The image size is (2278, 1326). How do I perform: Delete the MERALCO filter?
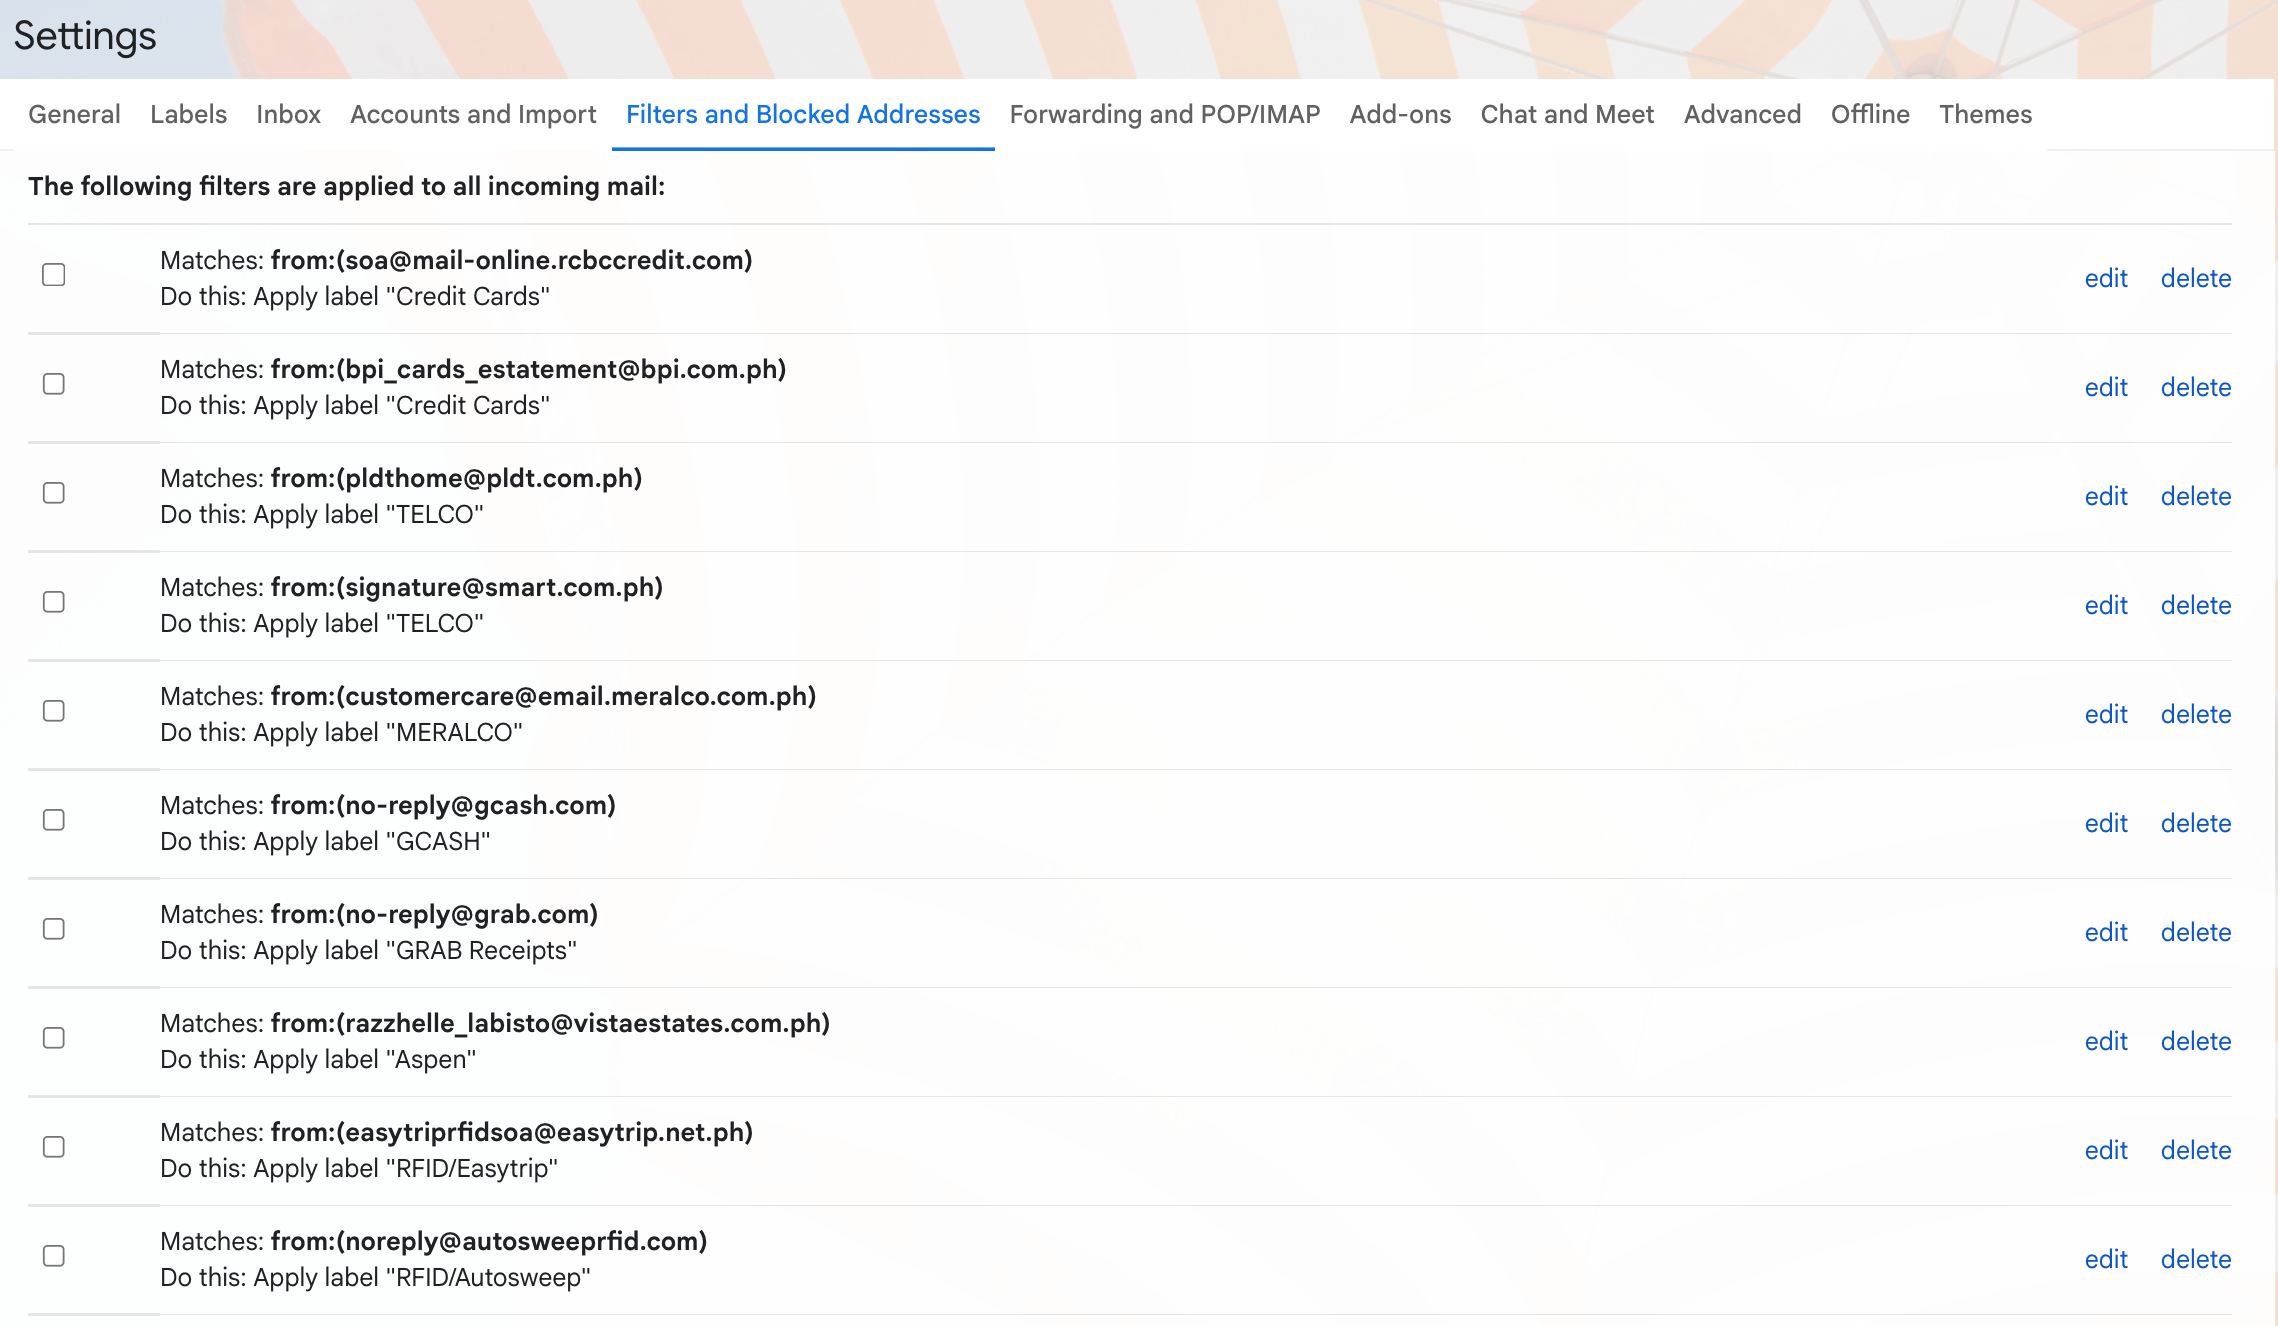[2195, 714]
